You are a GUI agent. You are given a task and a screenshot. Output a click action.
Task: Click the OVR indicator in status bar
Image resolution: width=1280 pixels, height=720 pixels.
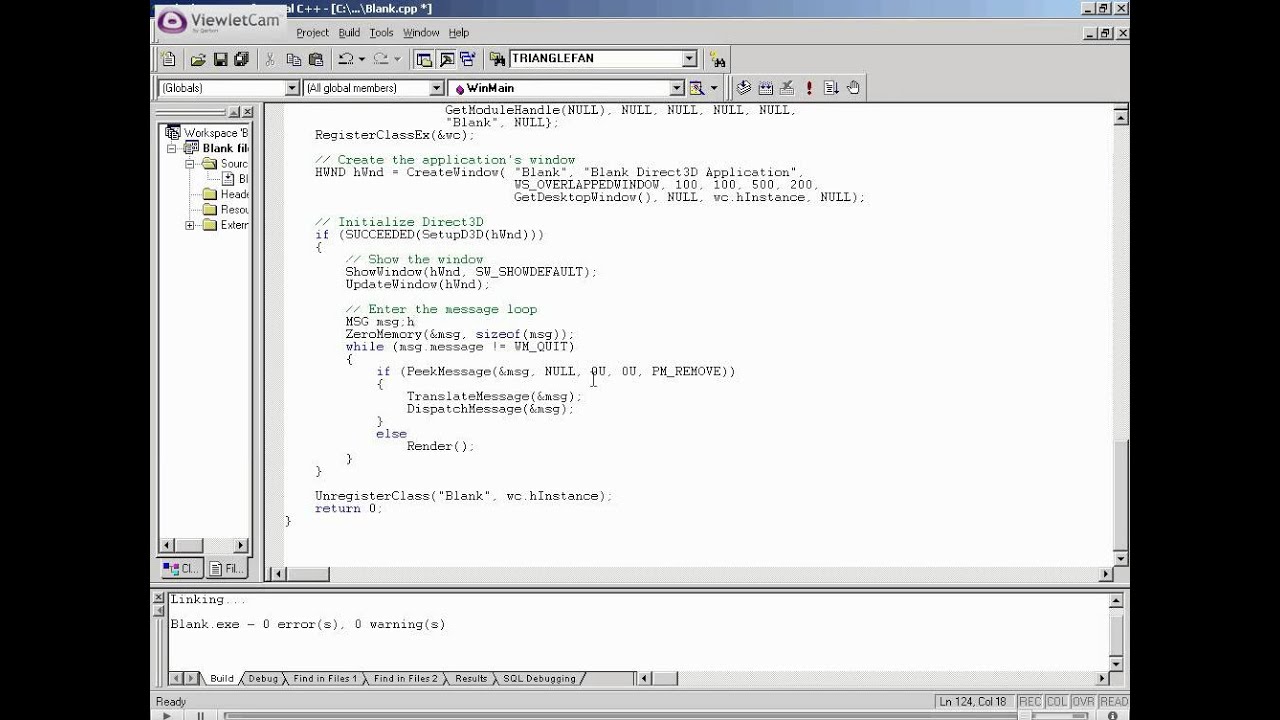point(1084,702)
